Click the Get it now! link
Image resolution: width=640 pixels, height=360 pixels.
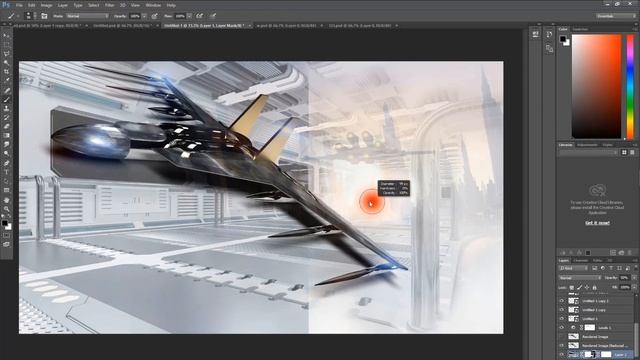[x=598, y=223]
